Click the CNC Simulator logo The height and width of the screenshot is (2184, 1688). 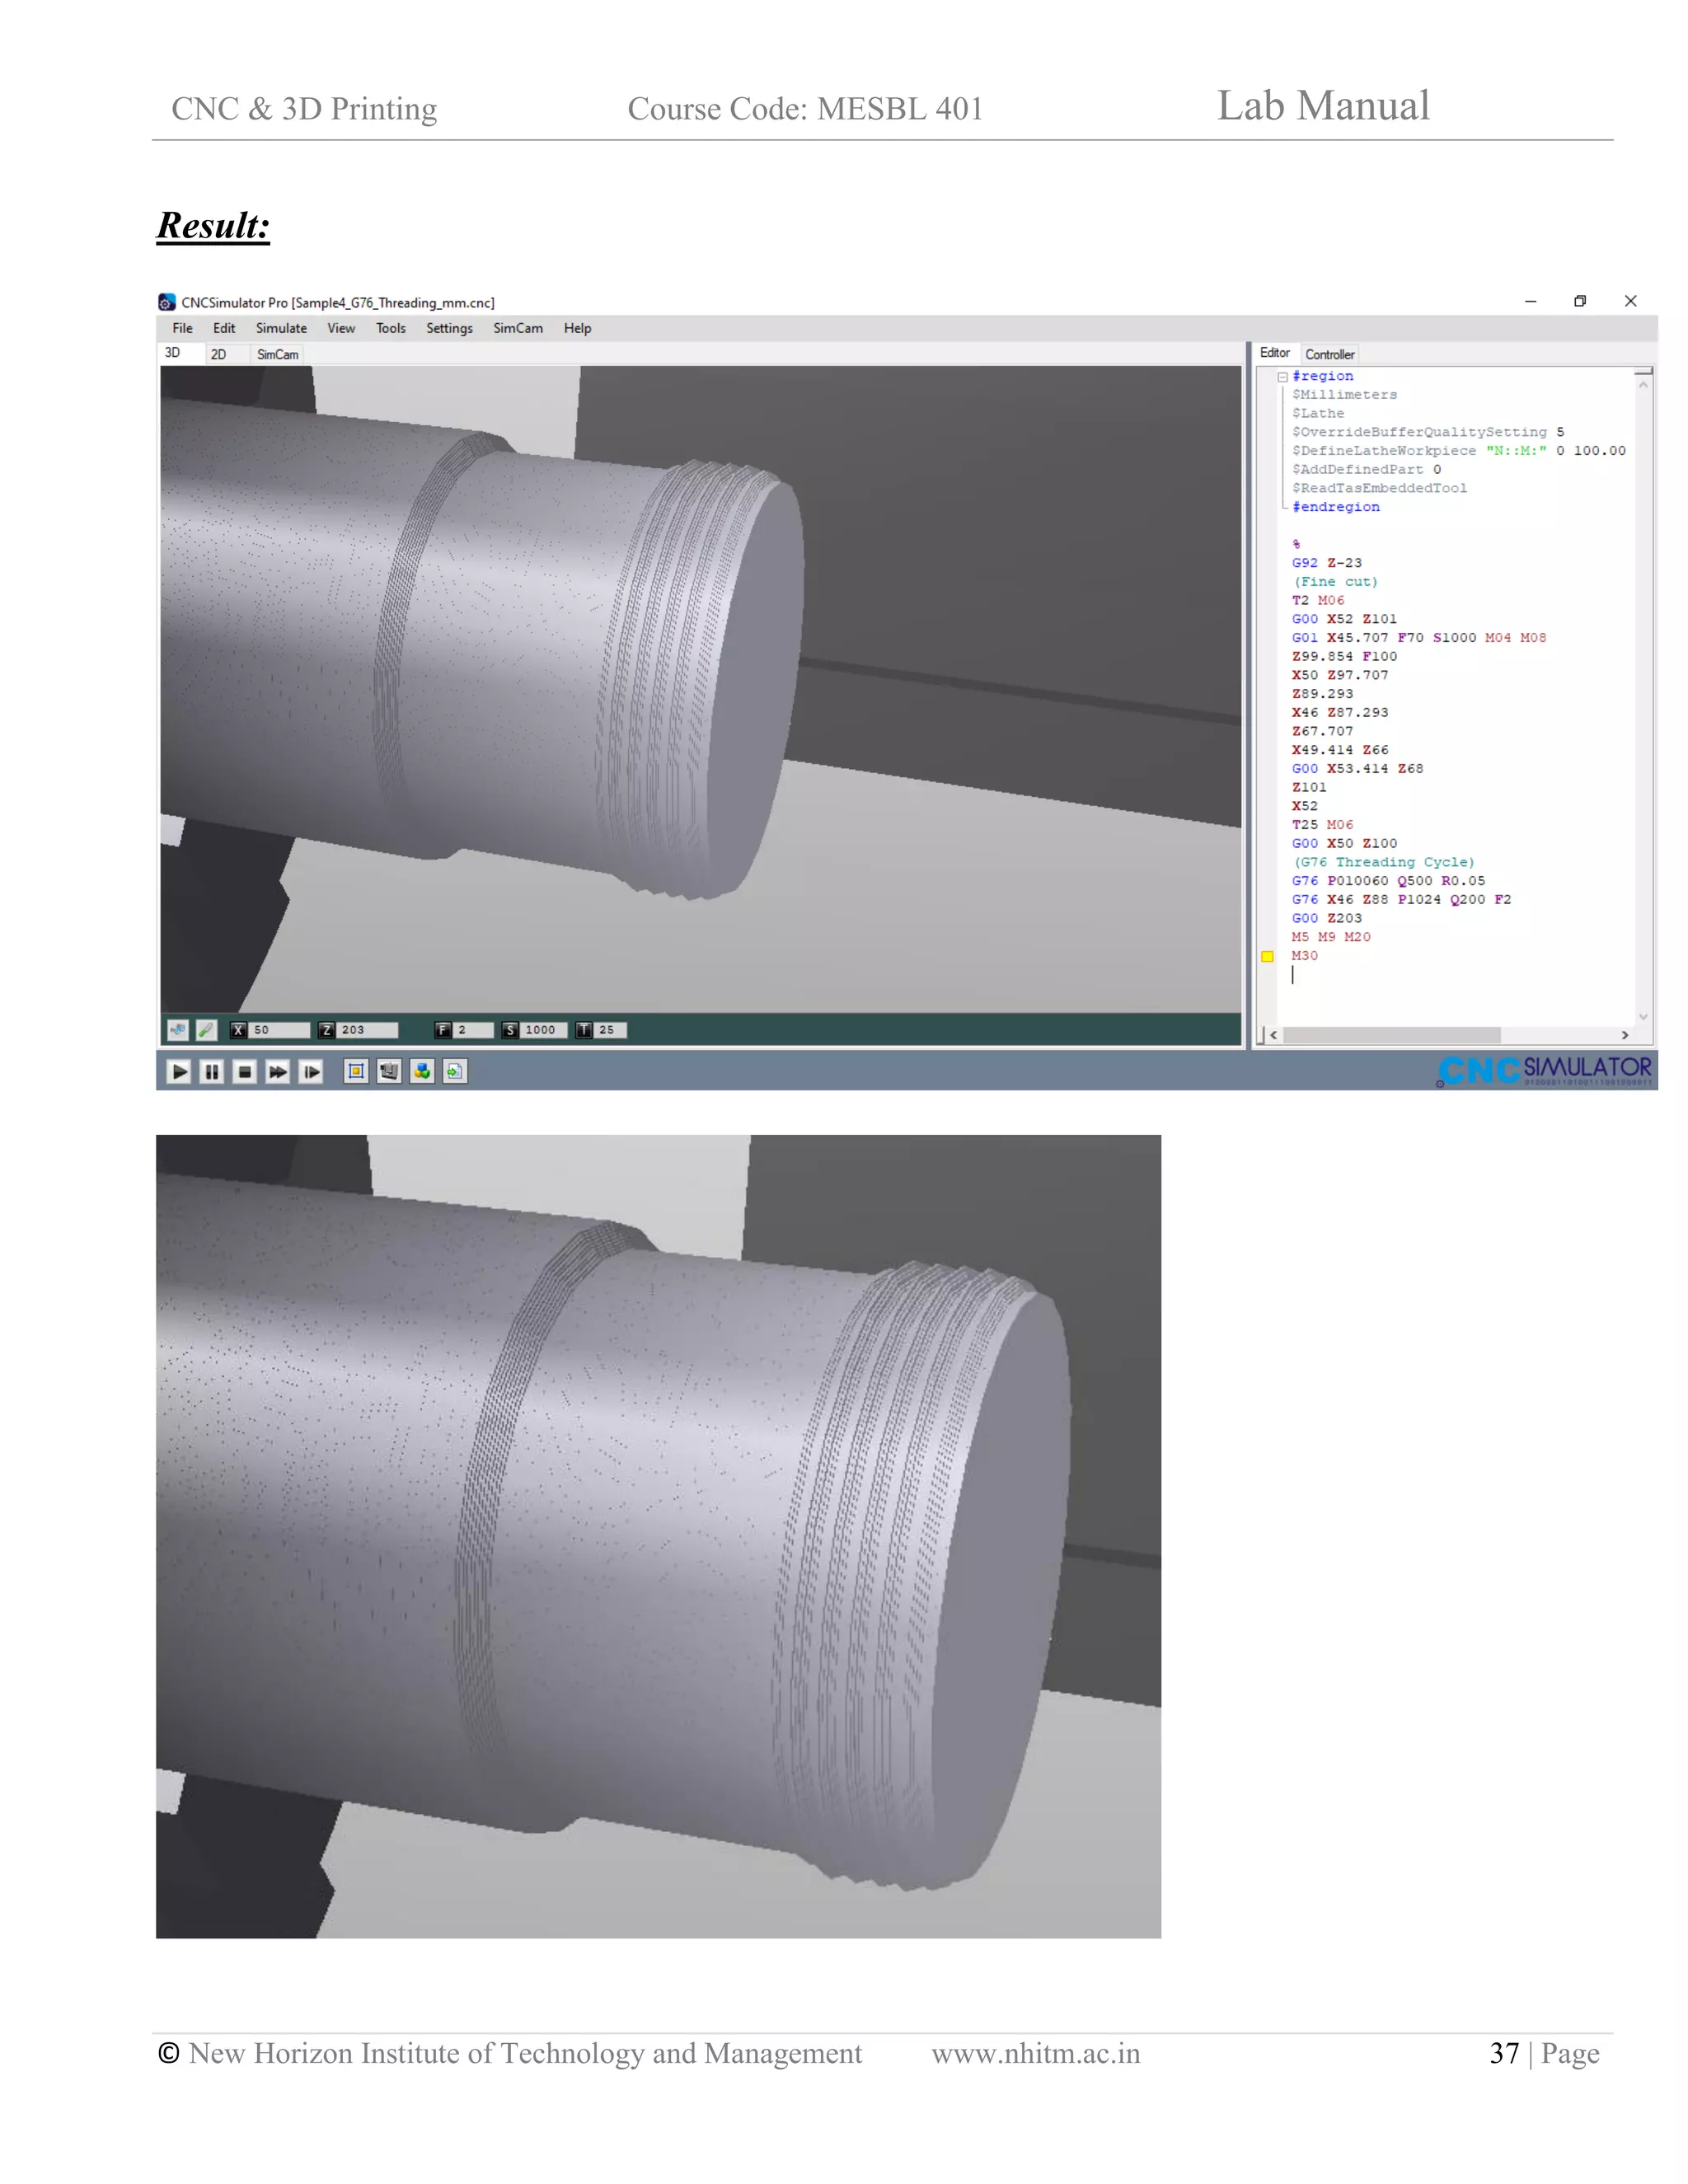(x=1544, y=1070)
